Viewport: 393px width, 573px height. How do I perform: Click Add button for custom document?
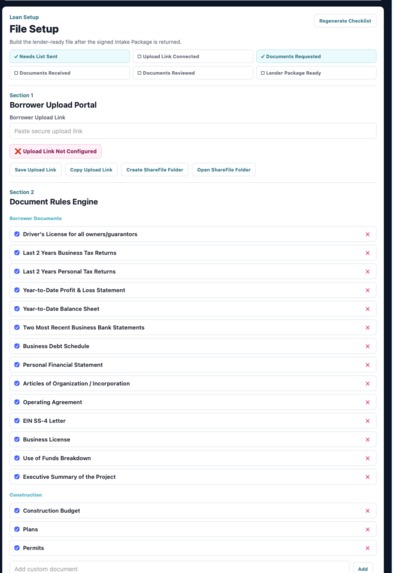pos(363,569)
